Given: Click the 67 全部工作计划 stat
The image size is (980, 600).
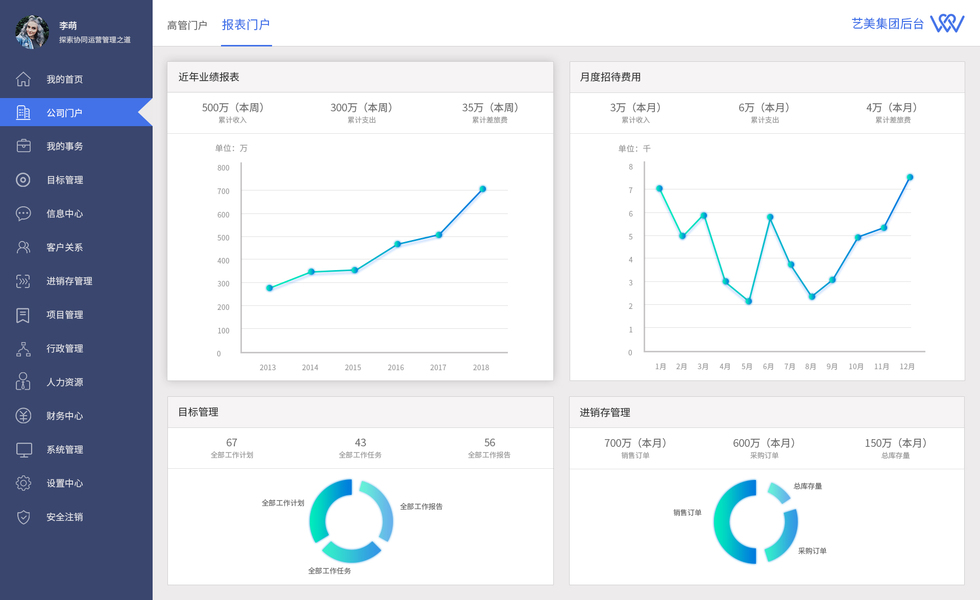Looking at the screenshot, I should click(232, 448).
